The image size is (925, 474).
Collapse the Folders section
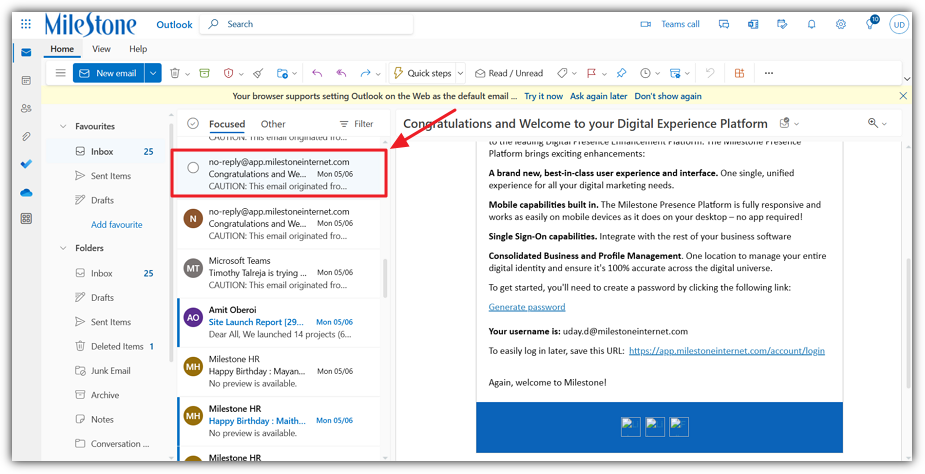[63, 248]
